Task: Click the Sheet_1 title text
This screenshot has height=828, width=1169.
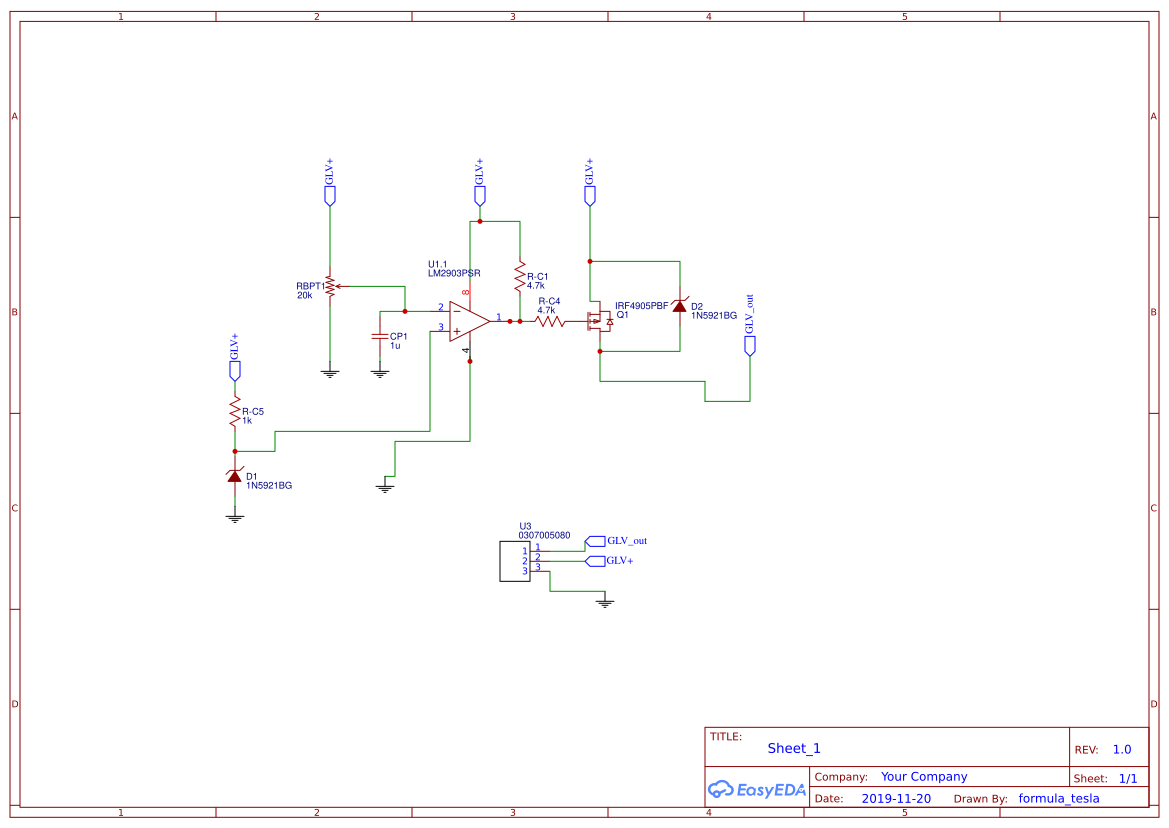Action: [793, 748]
